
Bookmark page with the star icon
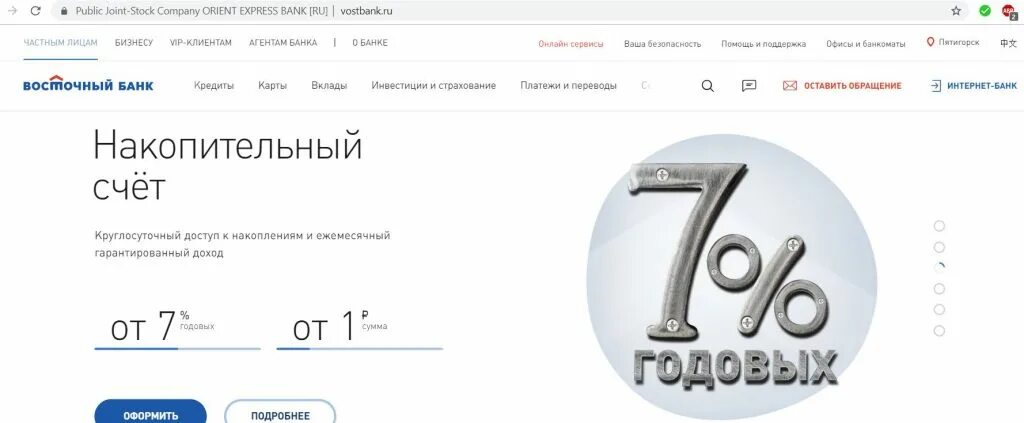pos(956,11)
